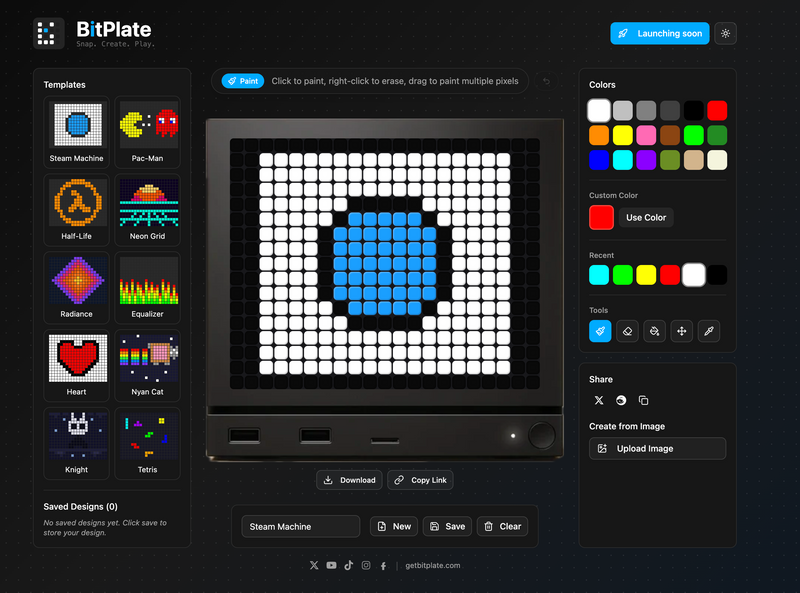Click the download icon on Download button
Viewport: 800px width, 593px height.
coord(327,480)
